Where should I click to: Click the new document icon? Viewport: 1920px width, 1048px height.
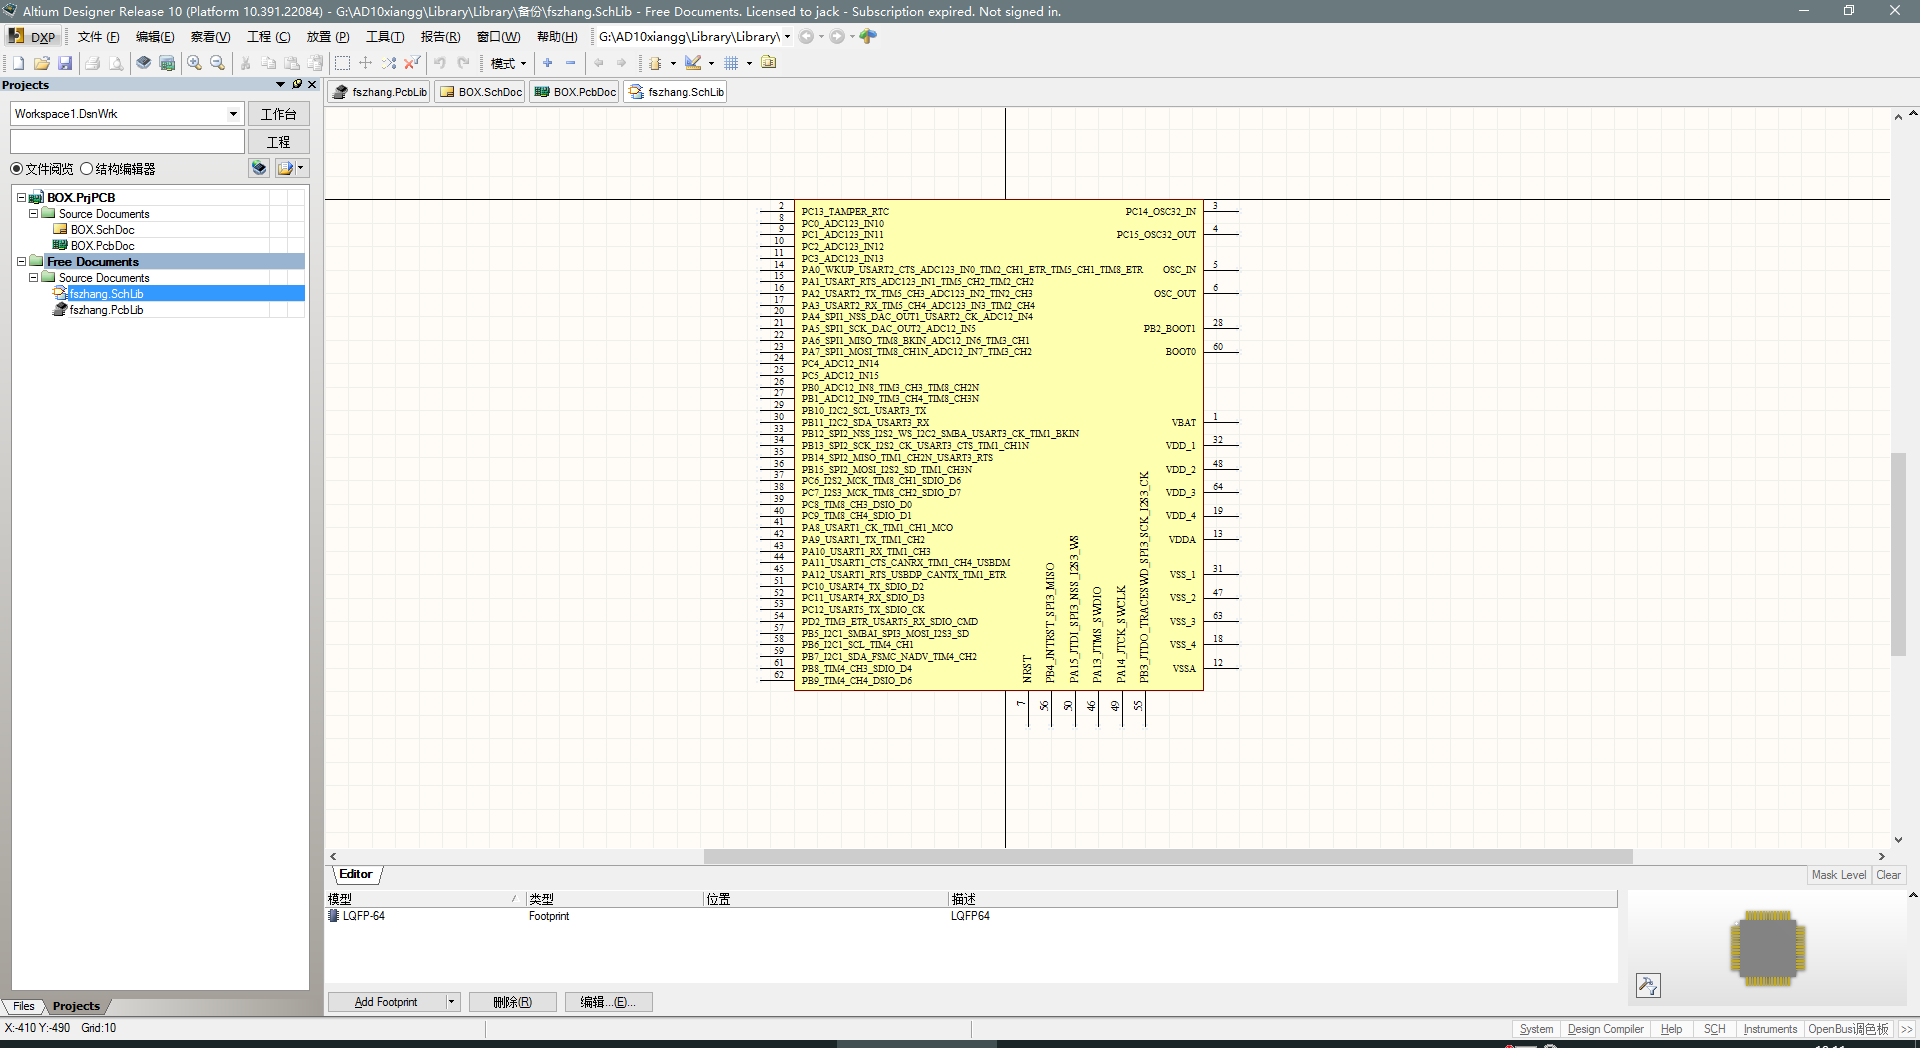pos(18,63)
